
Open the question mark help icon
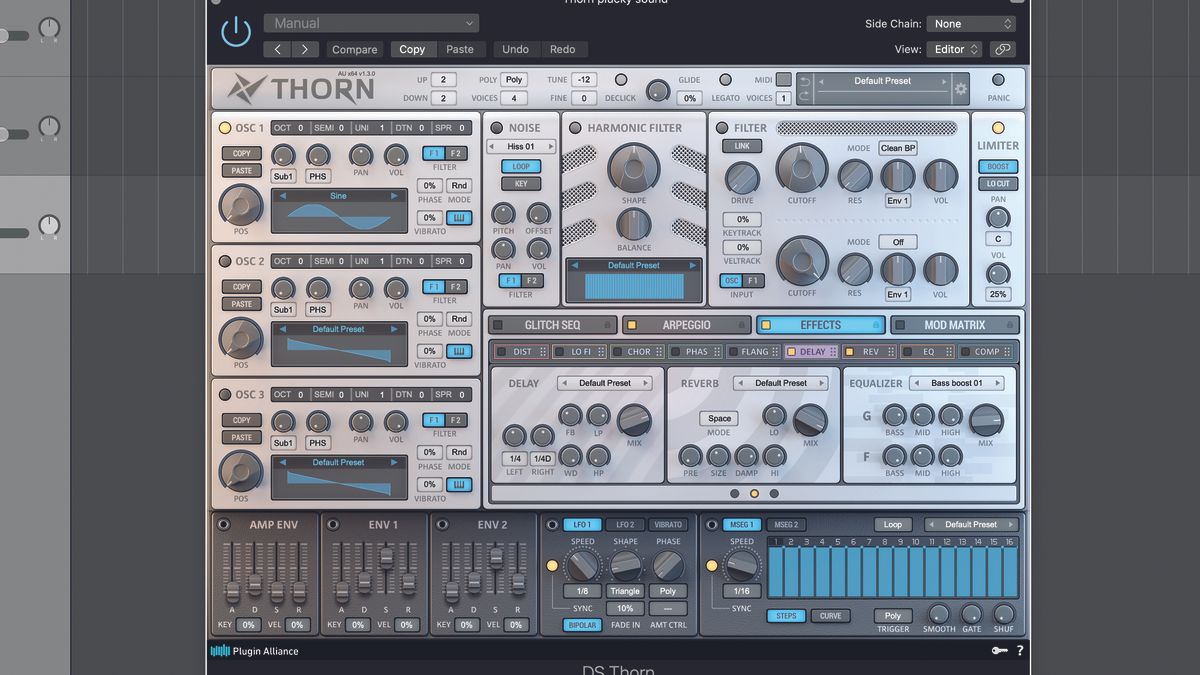tap(1019, 650)
